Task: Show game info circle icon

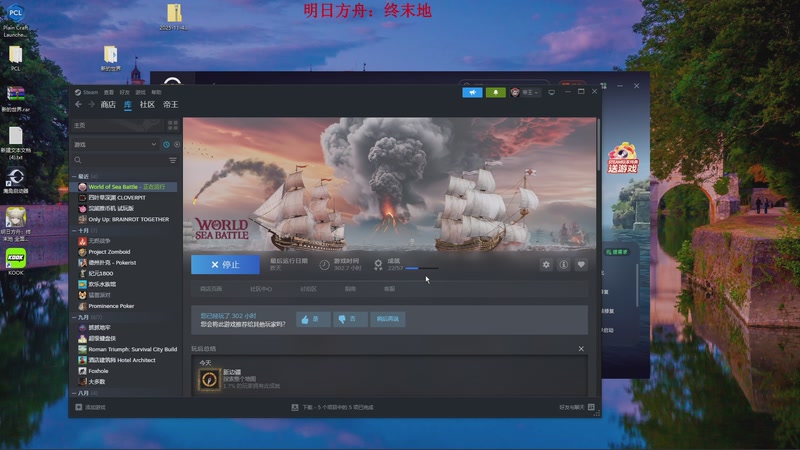Action: pos(563,264)
